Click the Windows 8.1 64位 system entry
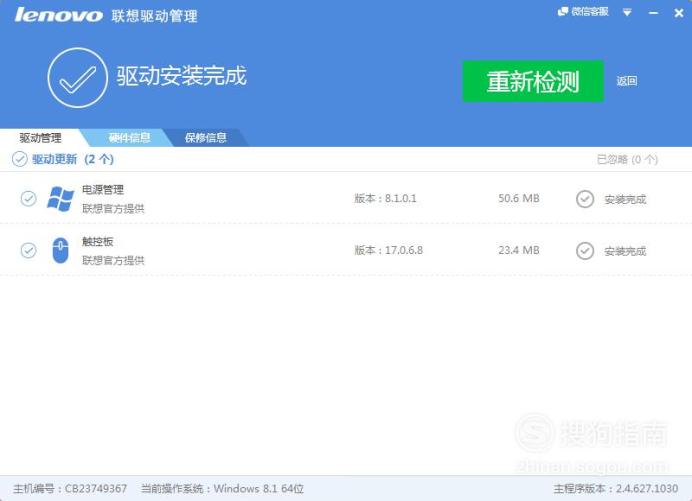Screen dimensions: 692x501 pos(222,489)
